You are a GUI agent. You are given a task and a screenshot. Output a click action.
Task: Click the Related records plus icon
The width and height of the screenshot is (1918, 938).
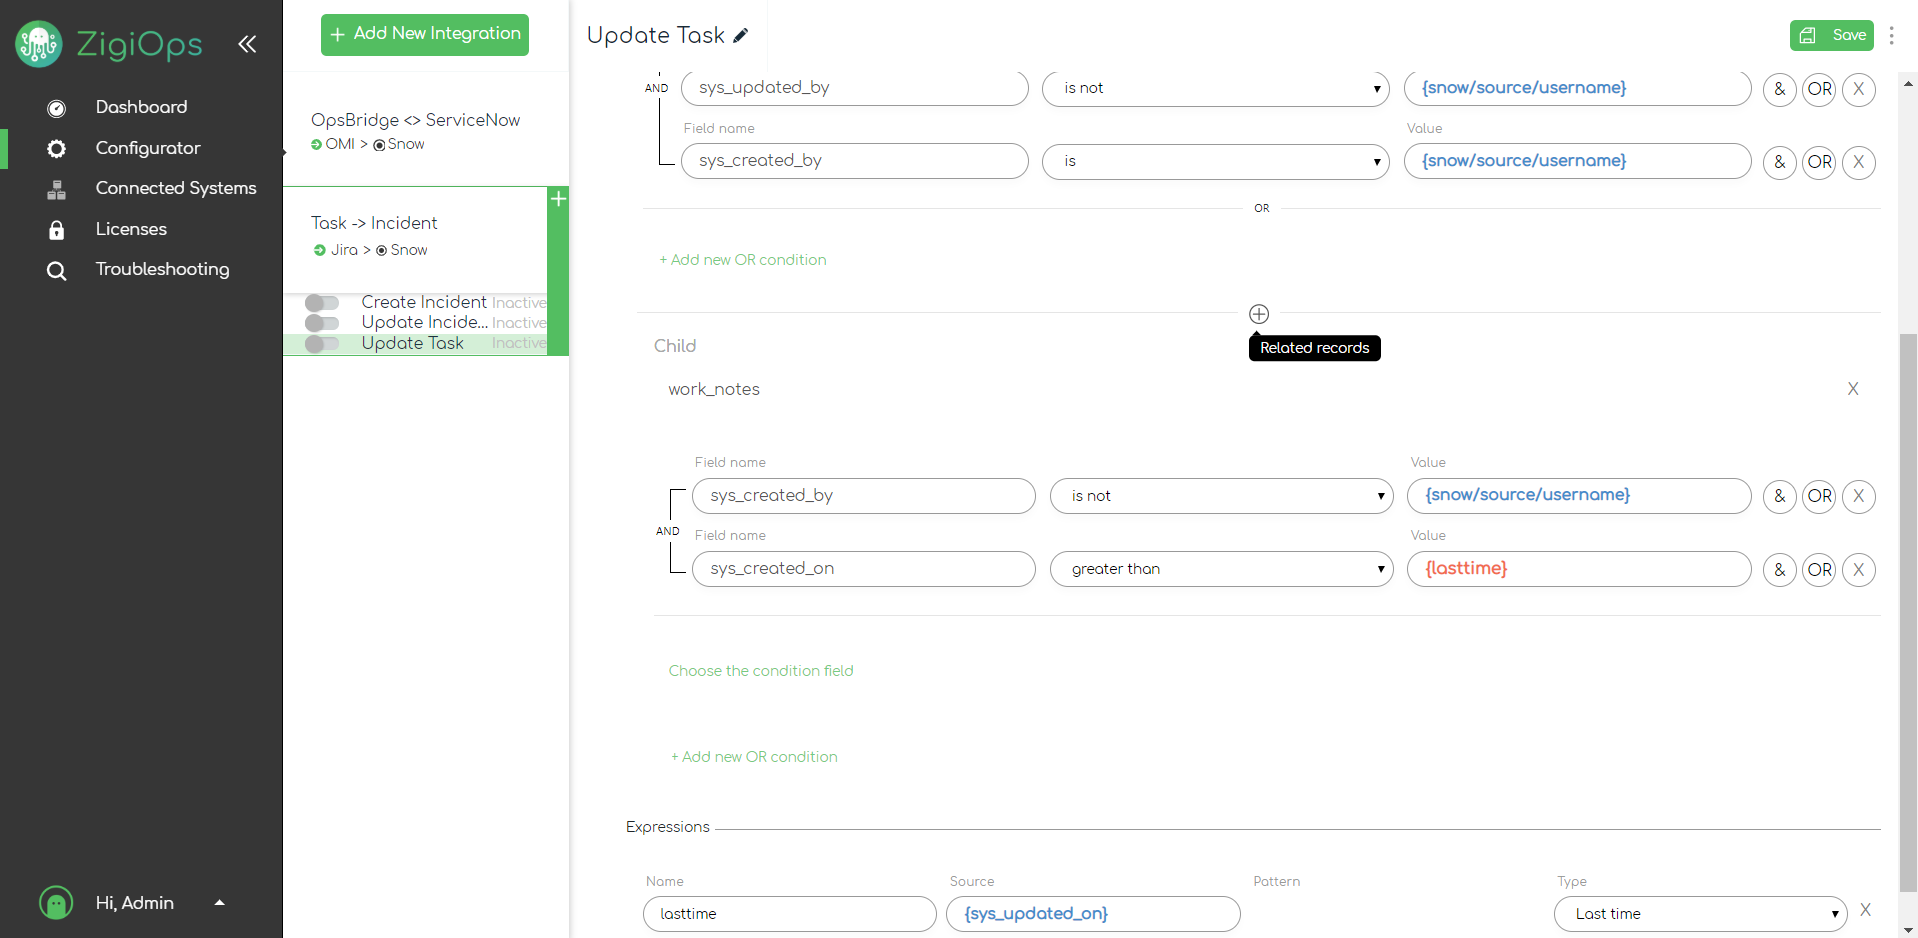[1259, 314]
